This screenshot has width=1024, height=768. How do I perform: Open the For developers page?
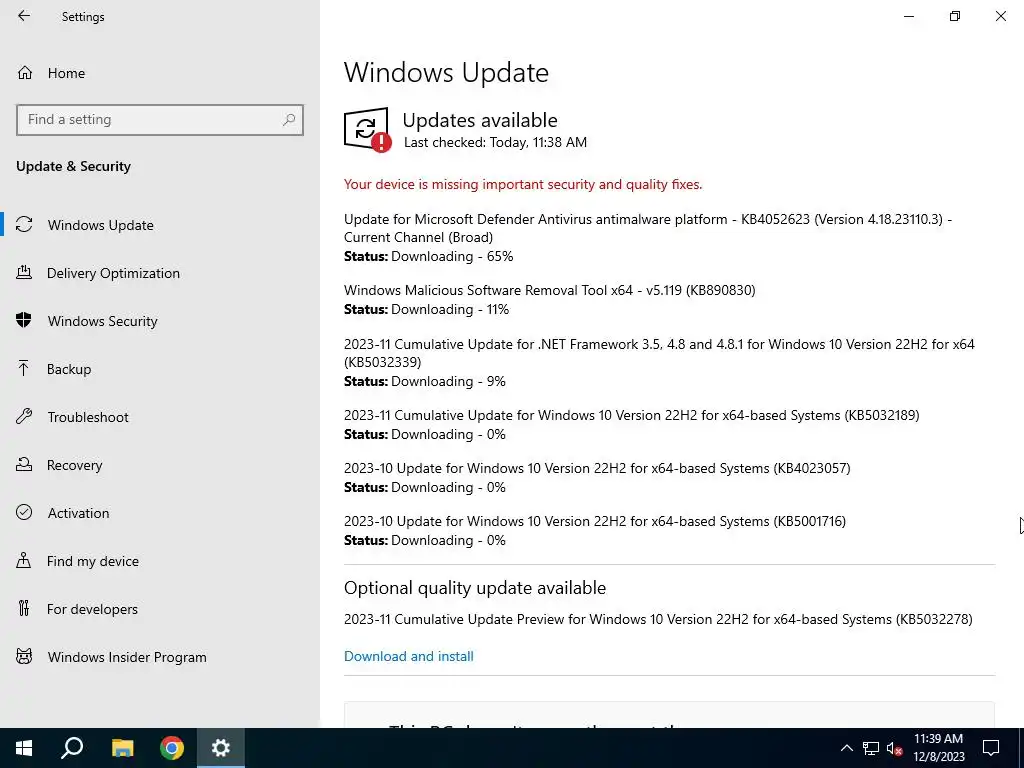92,609
